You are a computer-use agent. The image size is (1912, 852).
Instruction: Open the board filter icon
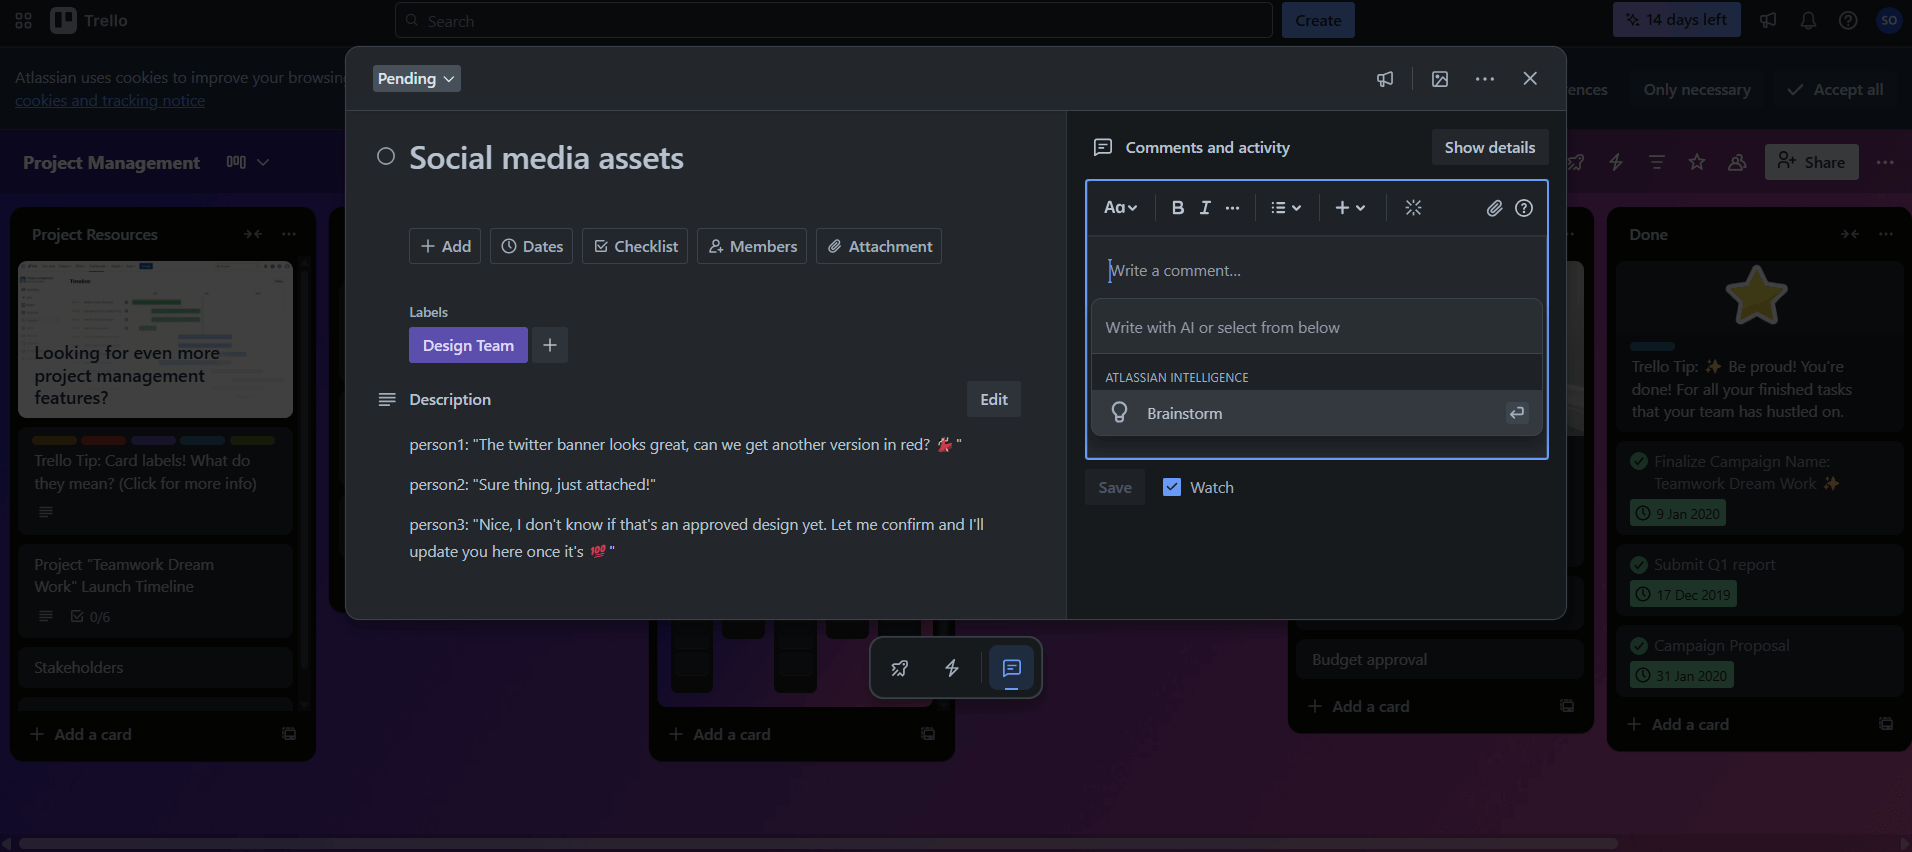1657,162
